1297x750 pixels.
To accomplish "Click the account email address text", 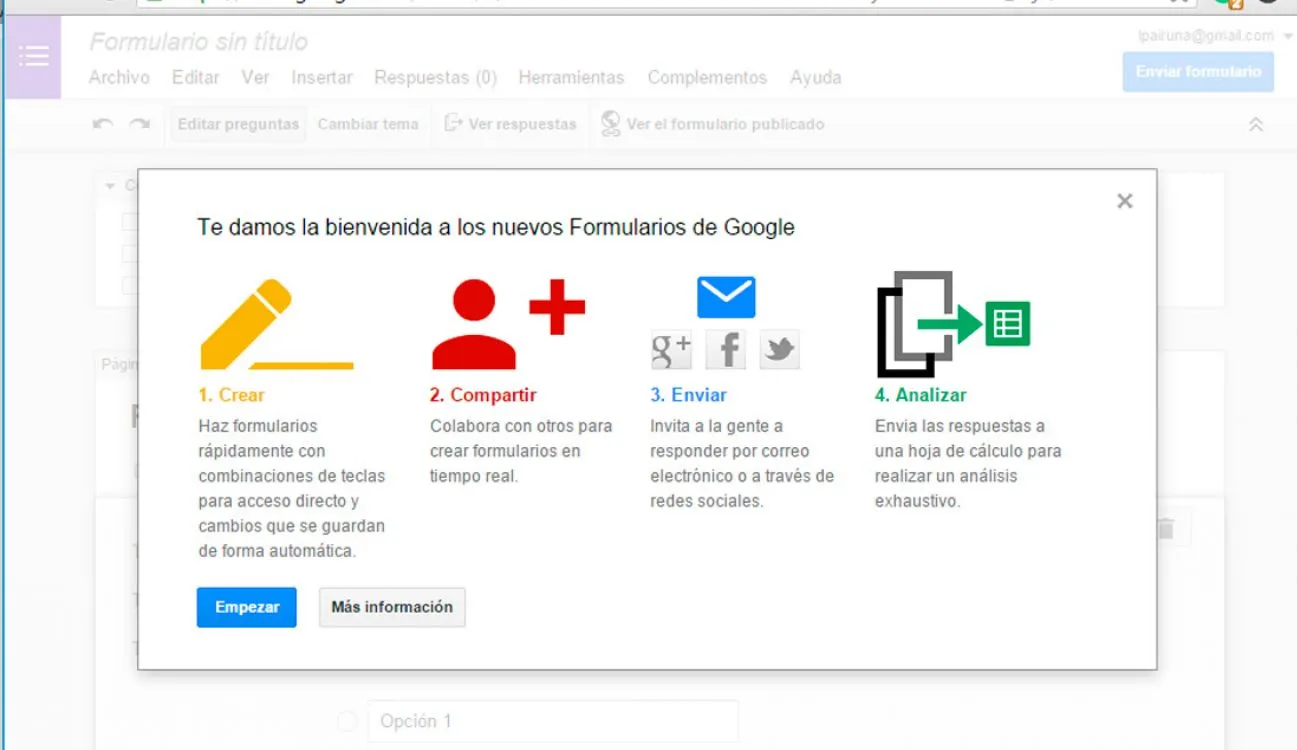I will coord(1206,36).
